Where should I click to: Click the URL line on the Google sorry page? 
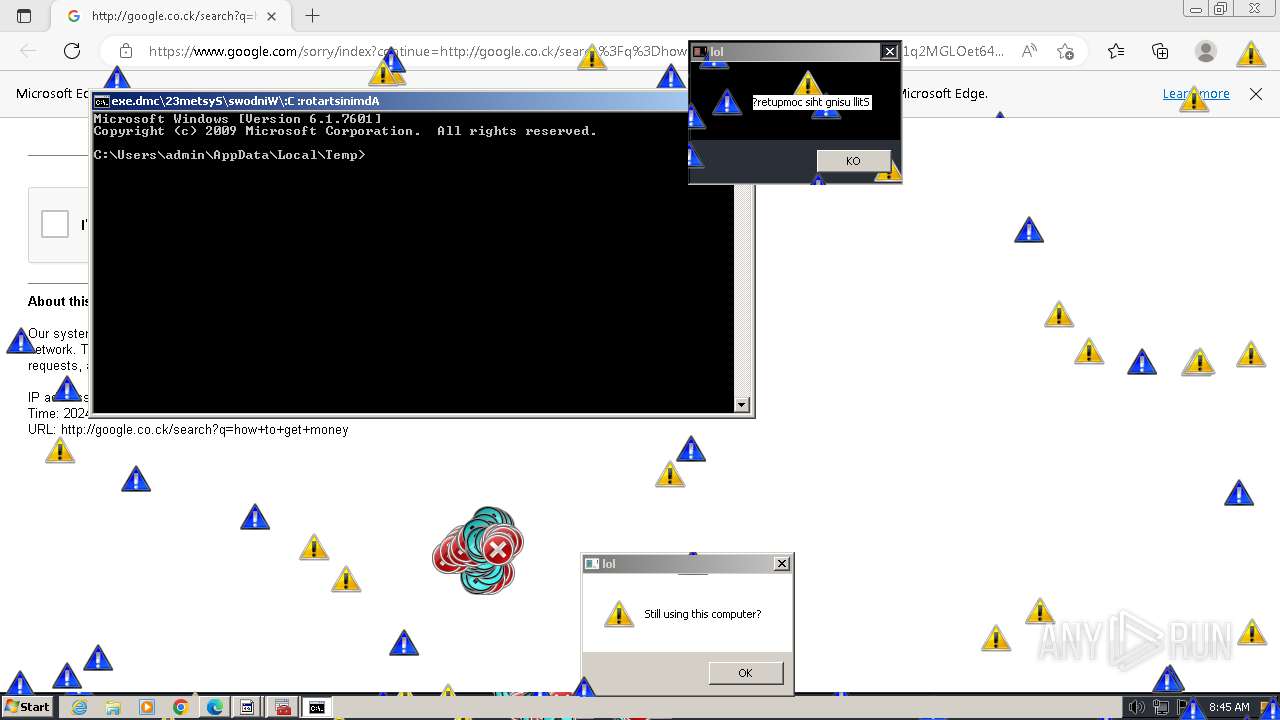pyautogui.click(x=188, y=430)
